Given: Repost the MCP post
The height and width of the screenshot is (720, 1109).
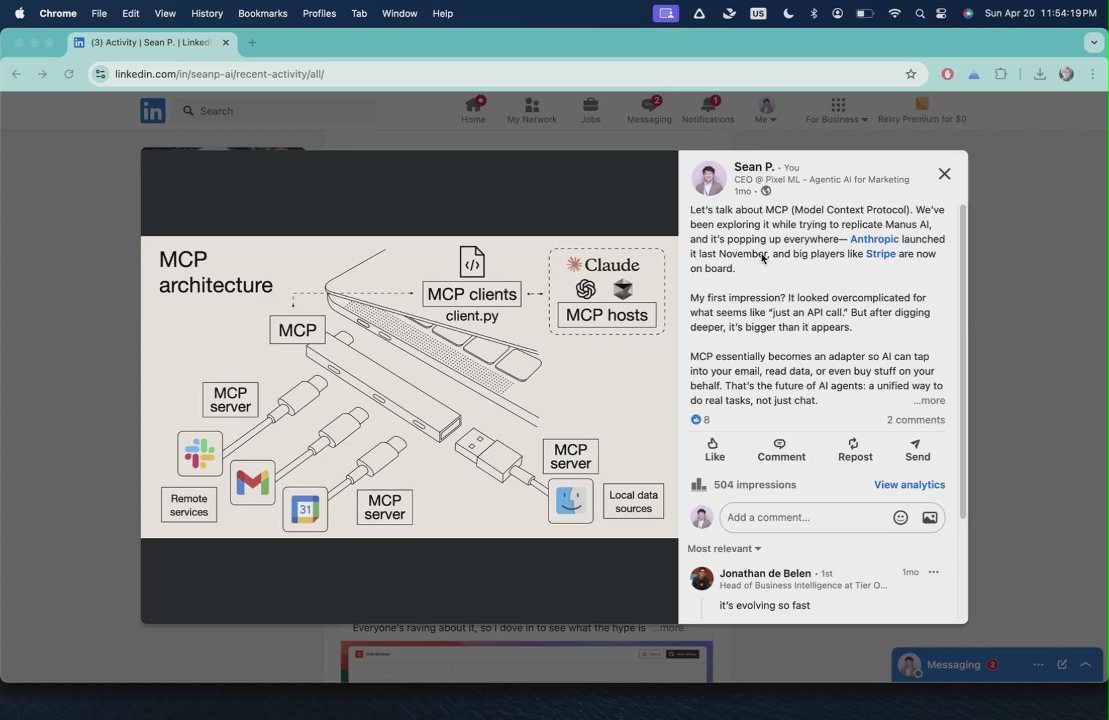Looking at the screenshot, I should 855,450.
